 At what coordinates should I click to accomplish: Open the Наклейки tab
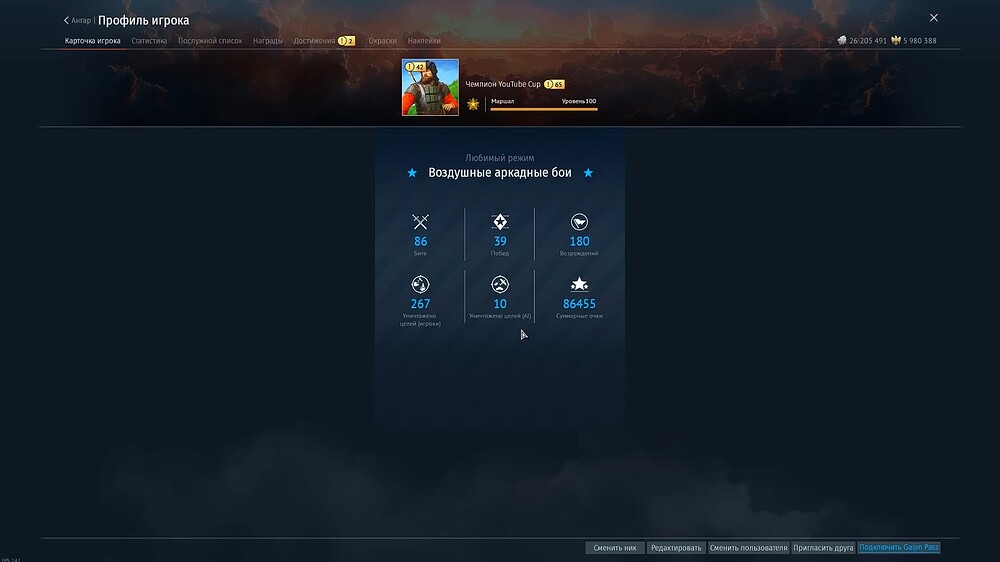pyautogui.click(x=424, y=41)
